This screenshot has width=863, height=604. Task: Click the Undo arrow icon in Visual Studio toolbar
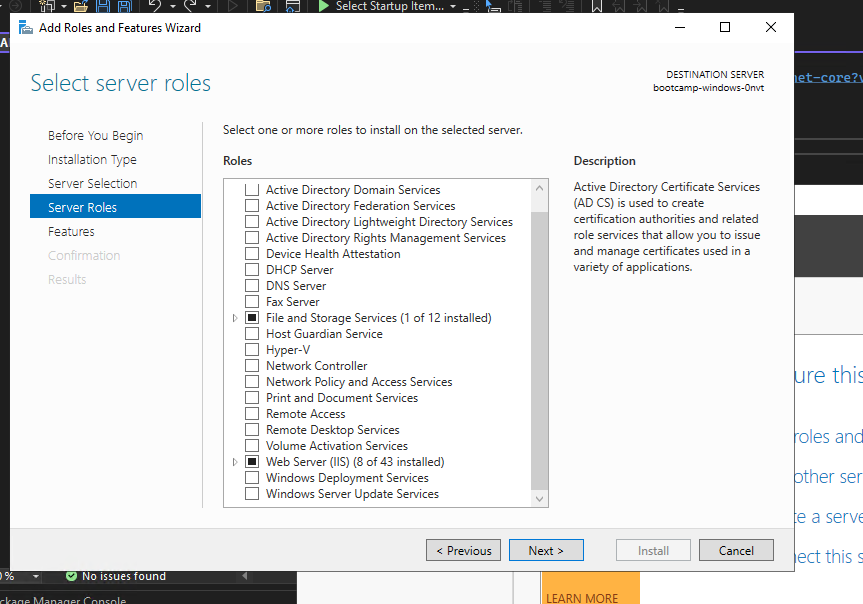pyautogui.click(x=155, y=6)
